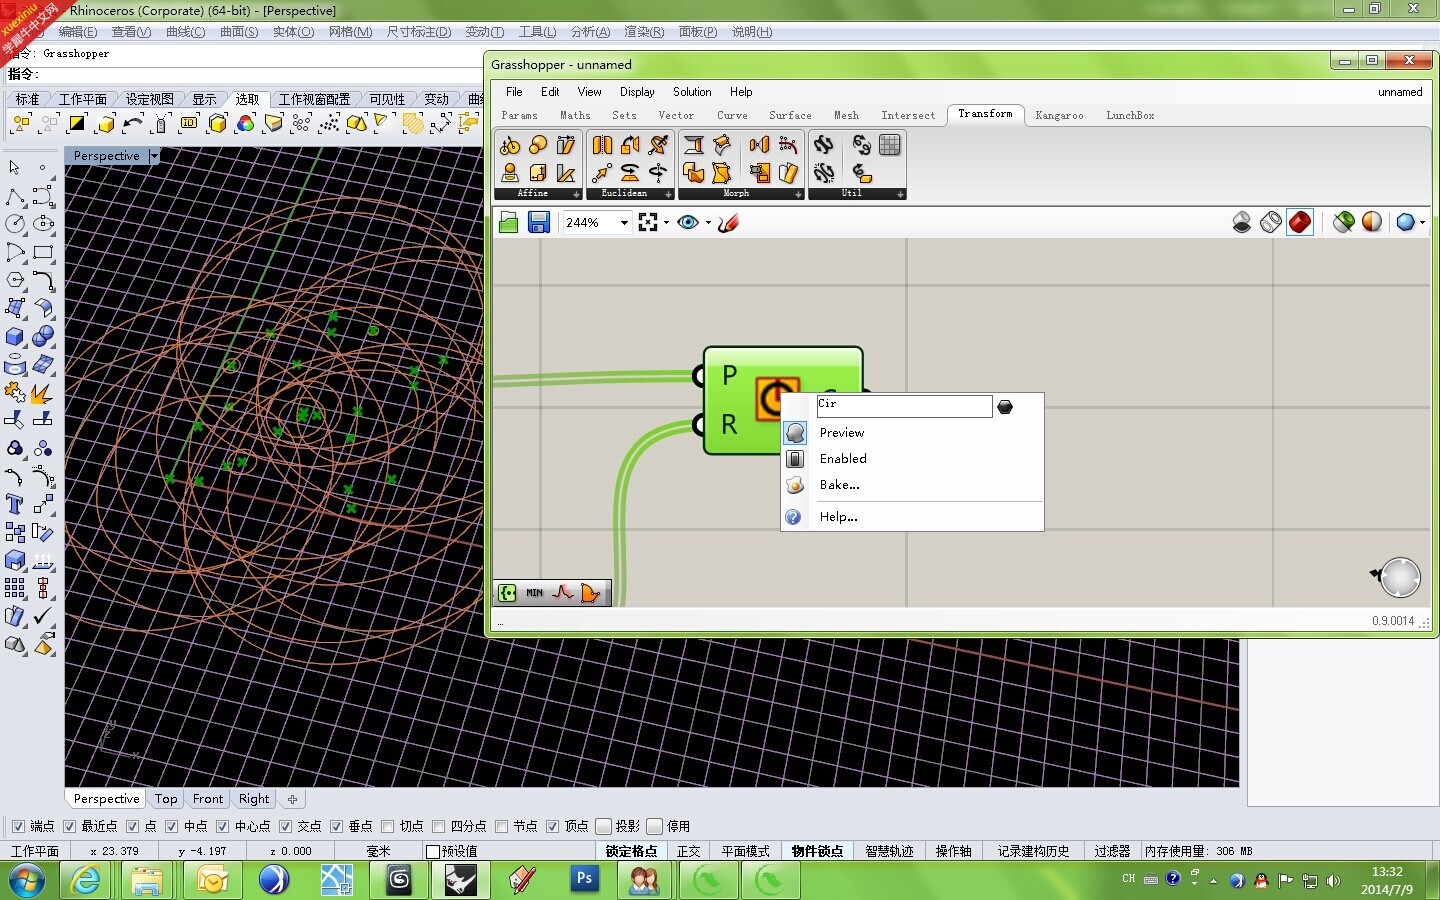
Task: Click the Select All icon in selection toolbar
Action: coord(21,124)
